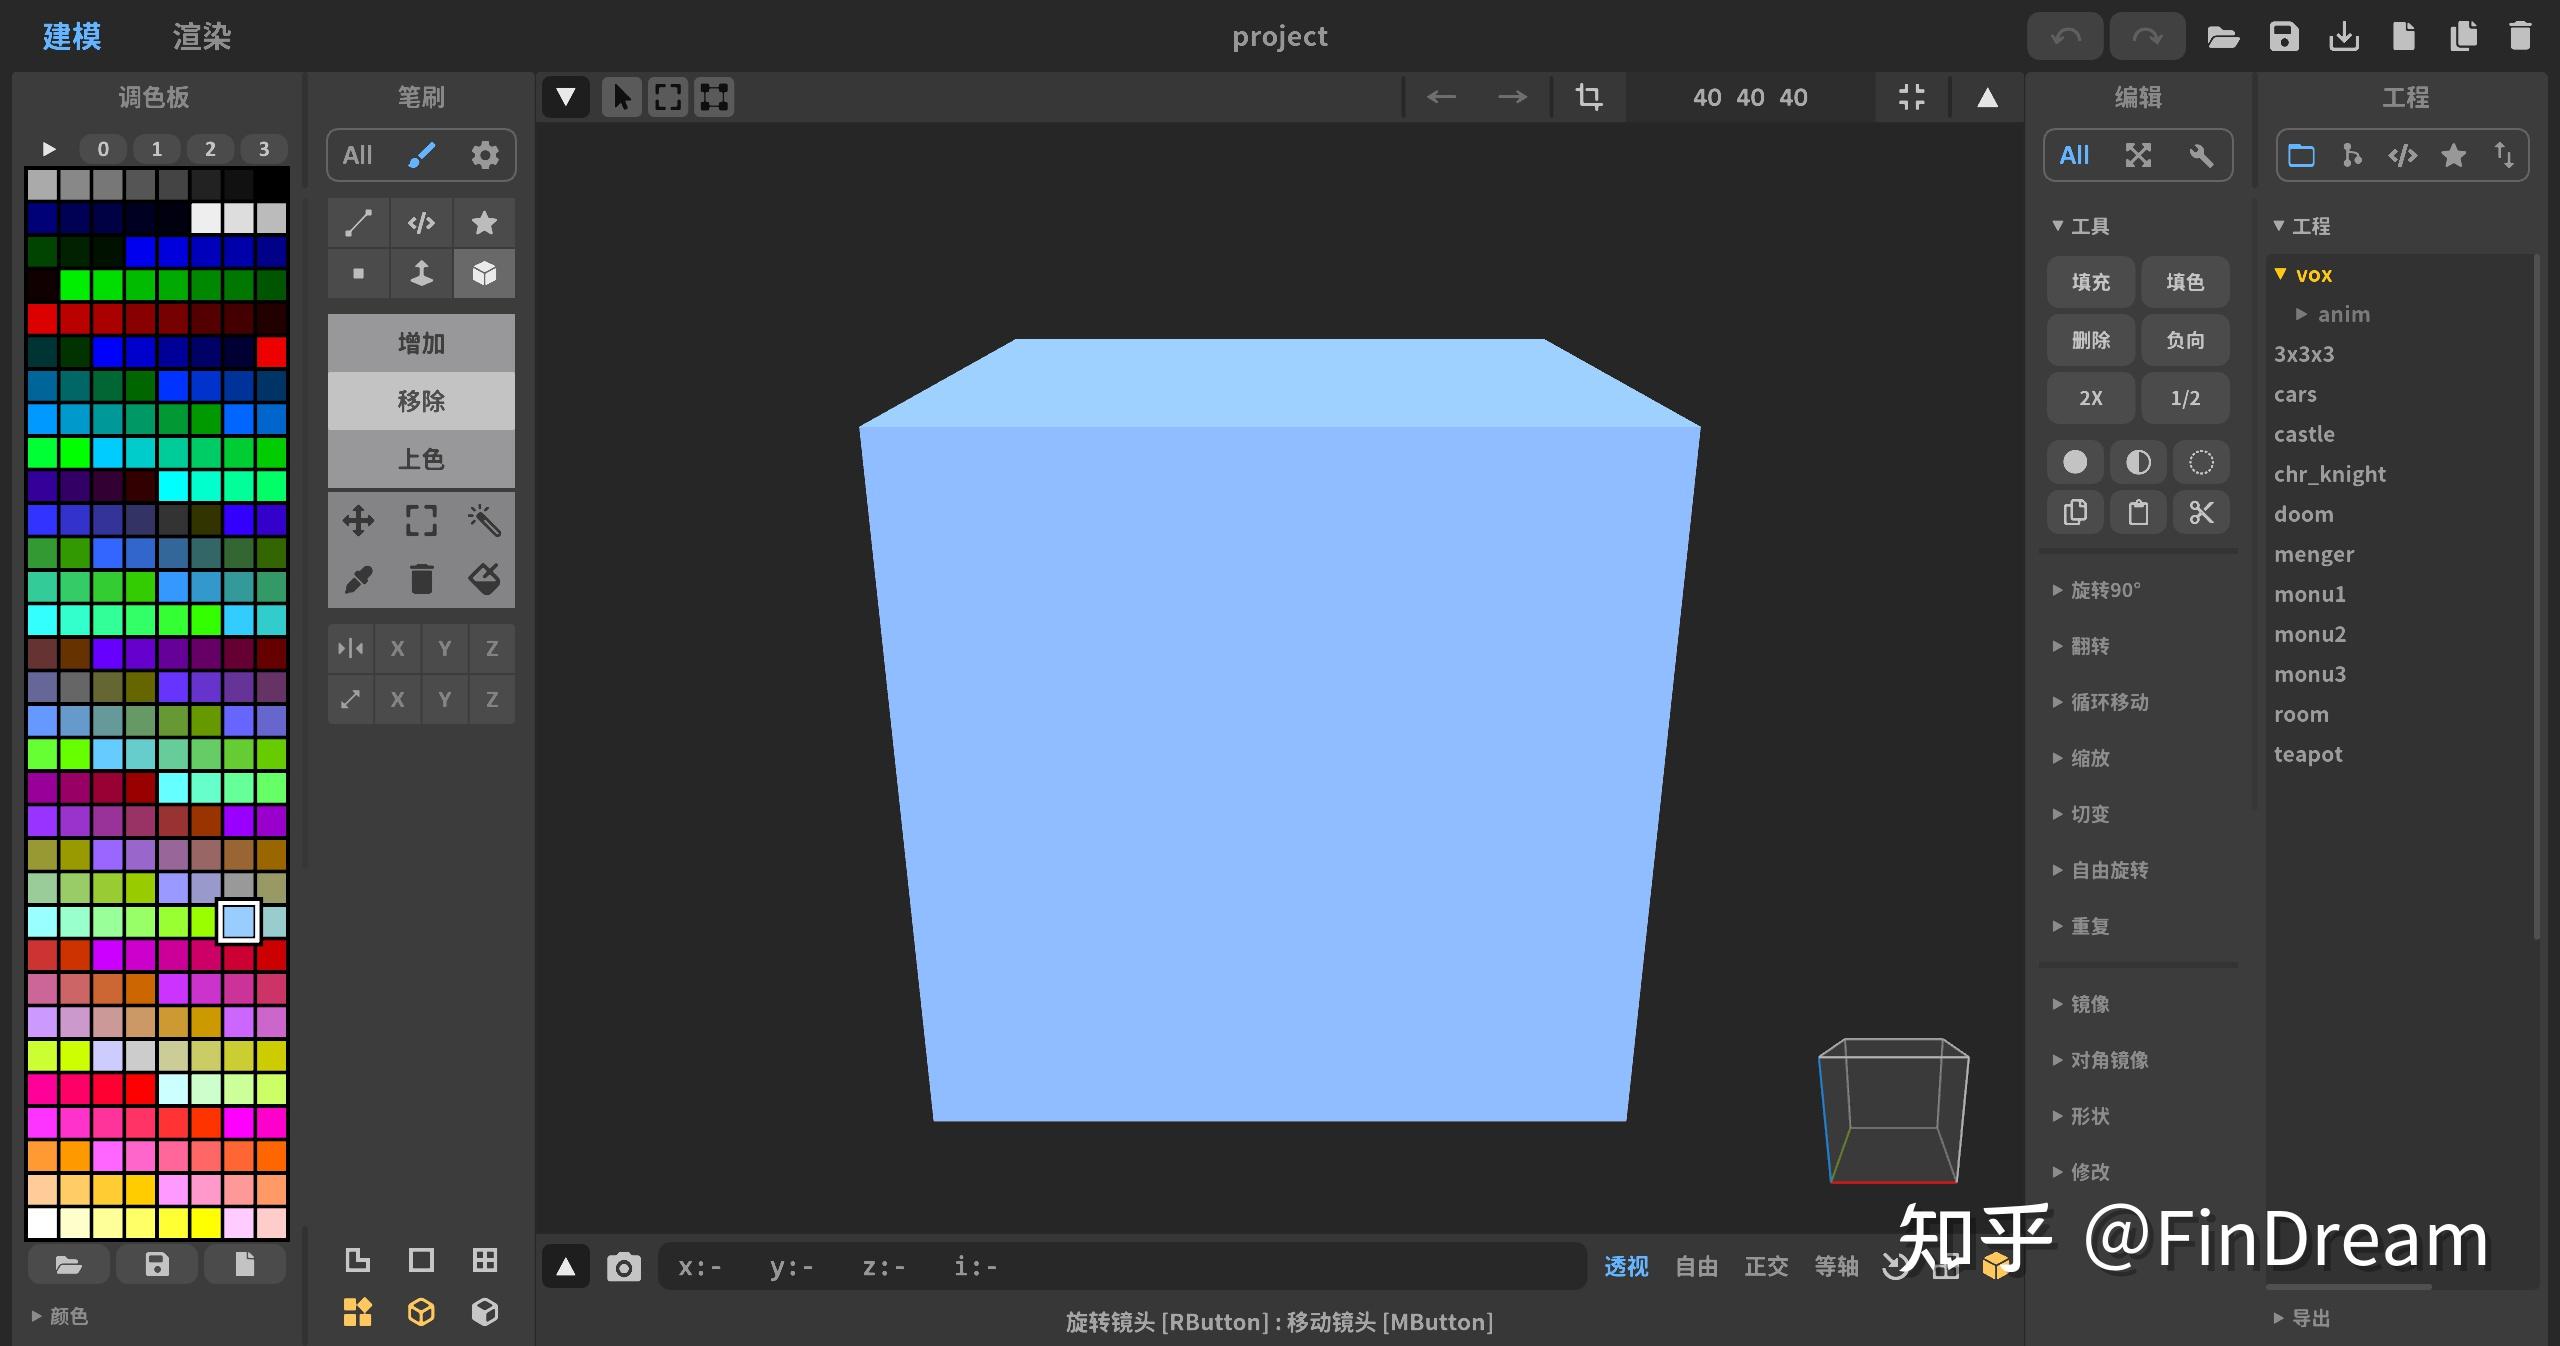Select the pattern brush star icon
The height and width of the screenshot is (1346, 2560).
tap(484, 222)
